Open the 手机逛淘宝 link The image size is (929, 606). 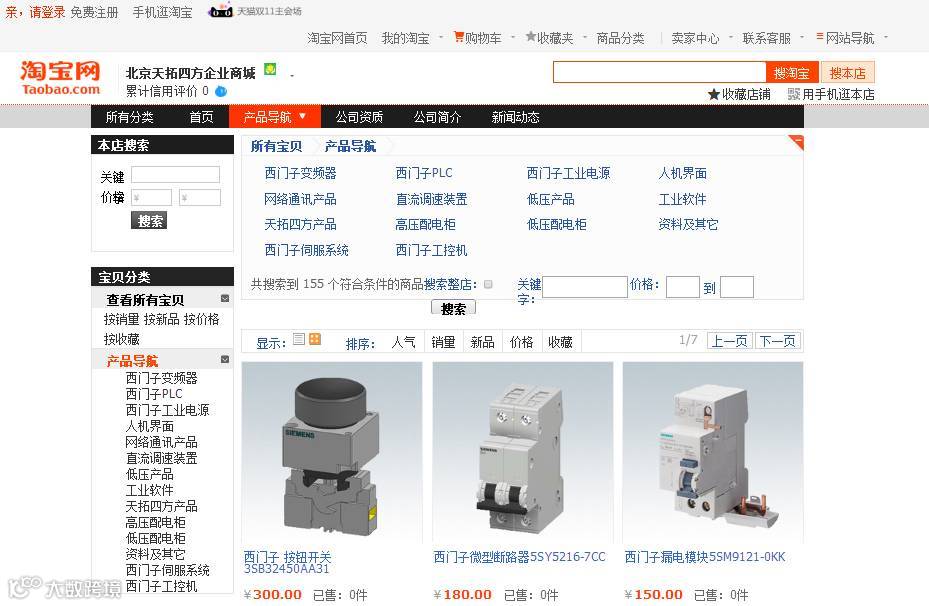(162, 12)
